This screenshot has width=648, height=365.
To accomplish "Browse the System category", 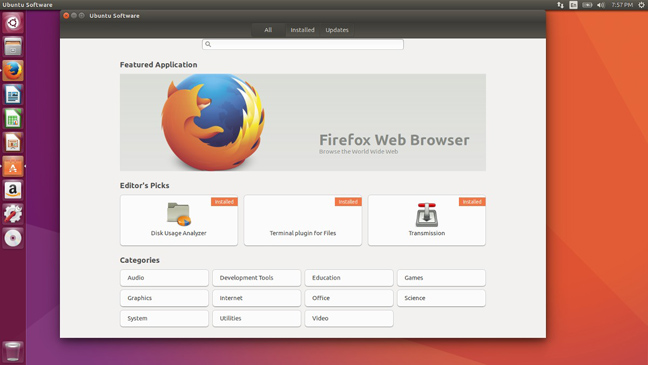I will point(164,318).
